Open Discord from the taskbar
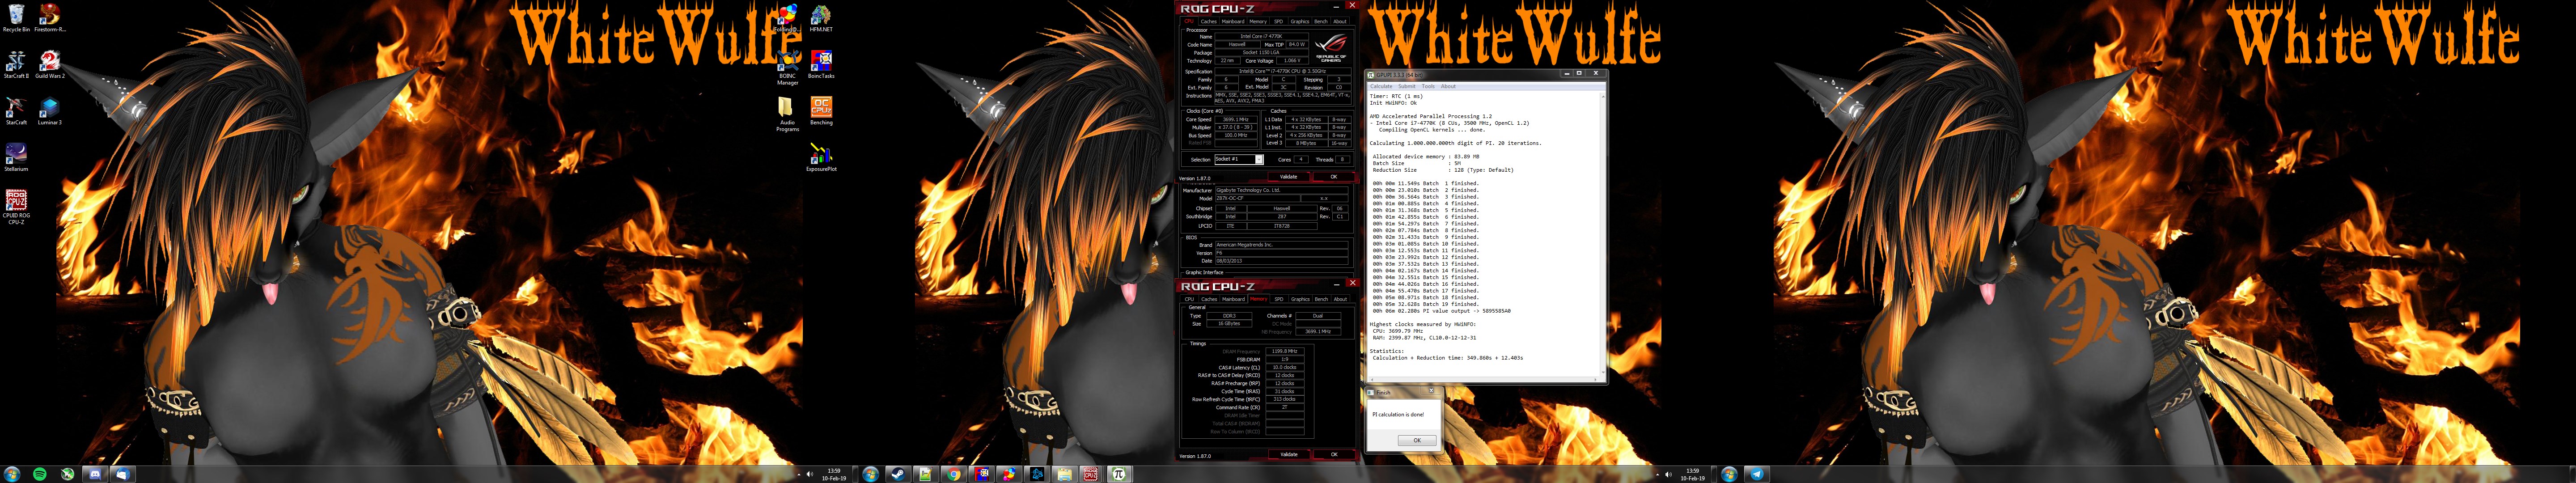 [95, 474]
